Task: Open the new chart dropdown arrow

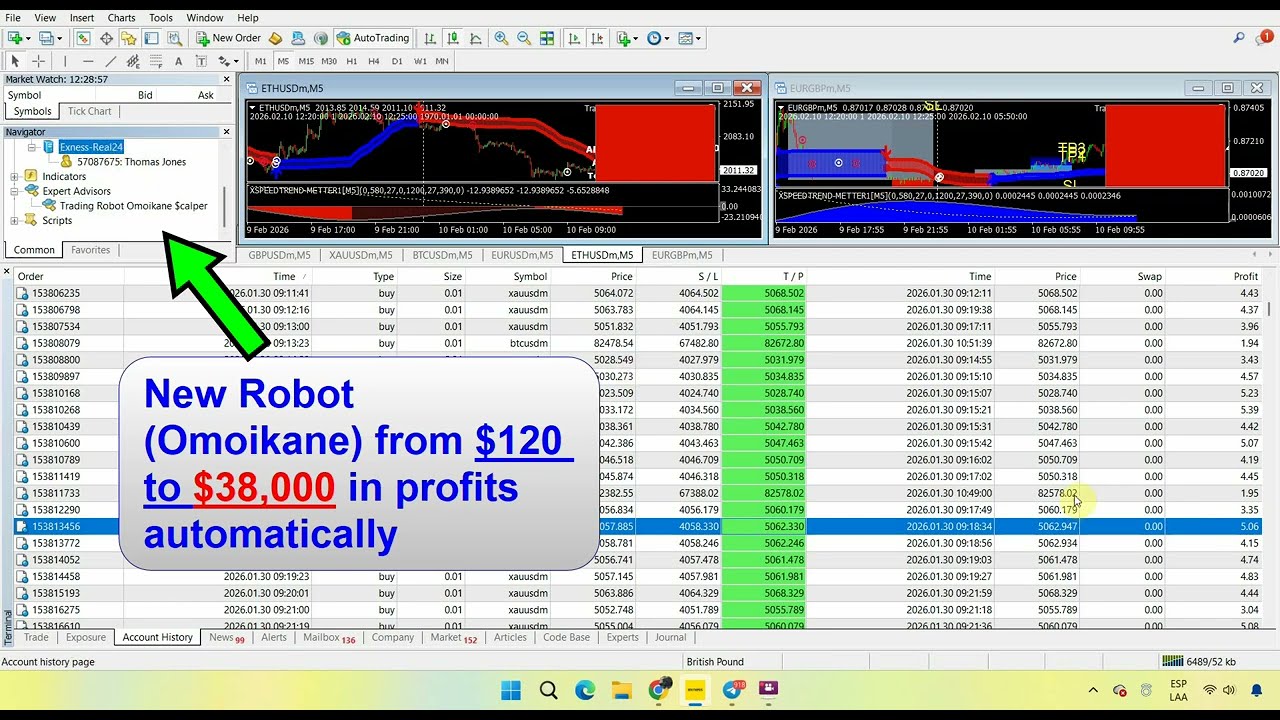Action: (x=28, y=38)
